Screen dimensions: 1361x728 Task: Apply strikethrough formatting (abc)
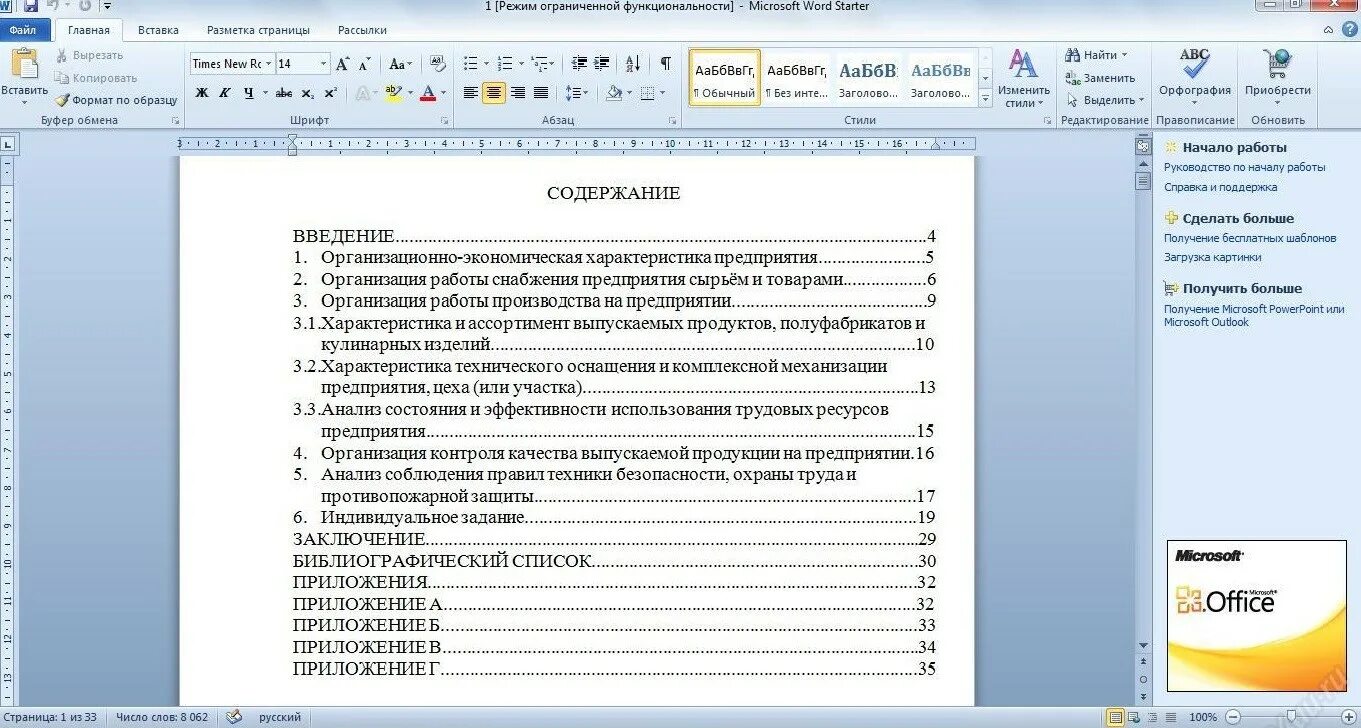284,93
